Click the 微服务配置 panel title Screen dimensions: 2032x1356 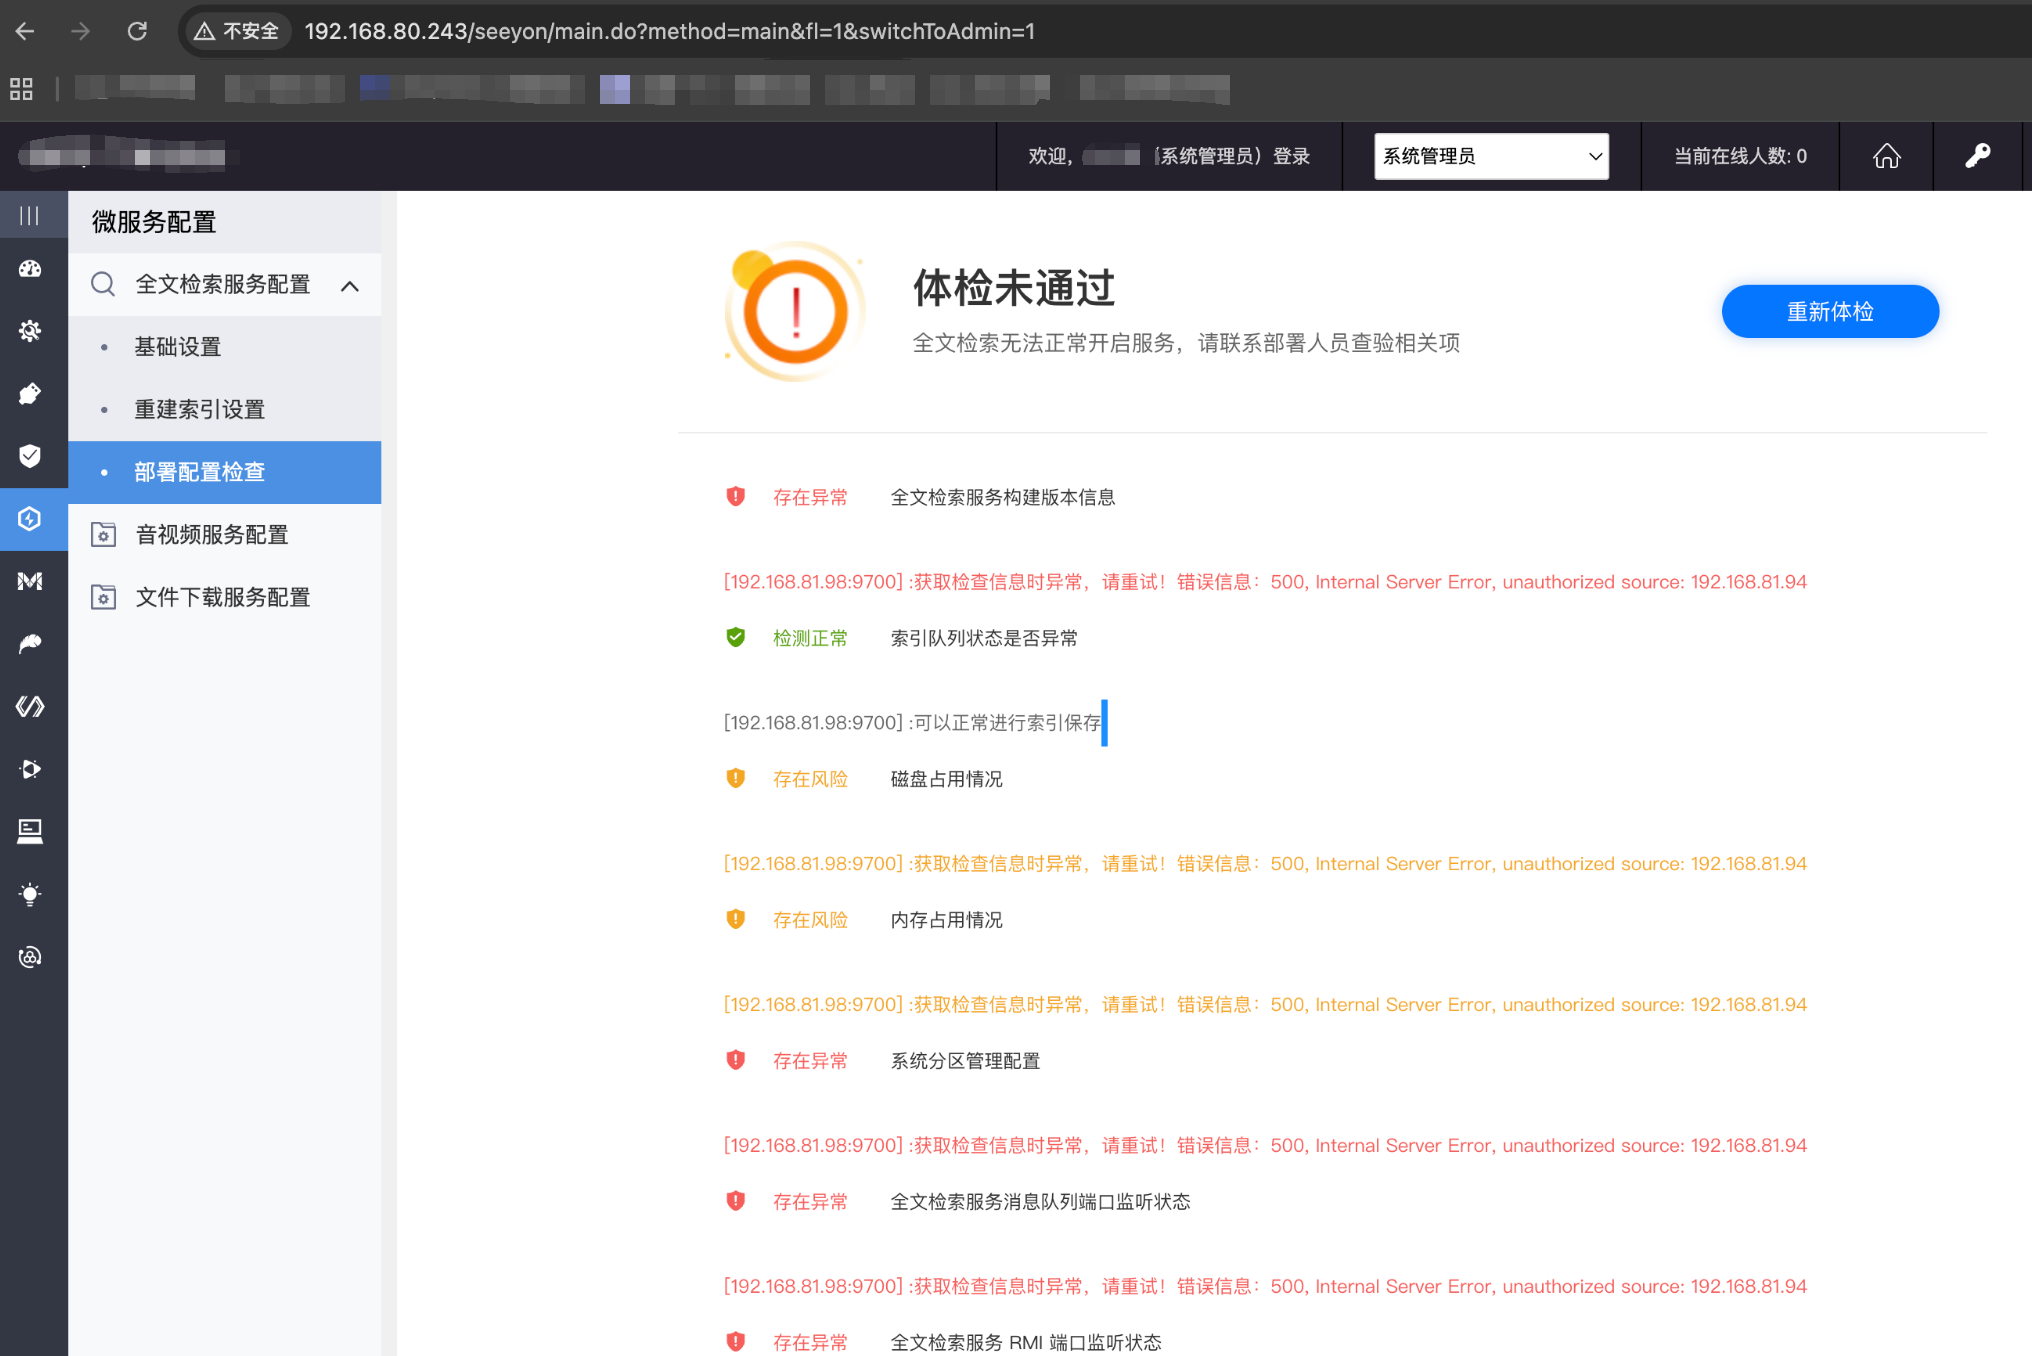154,222
